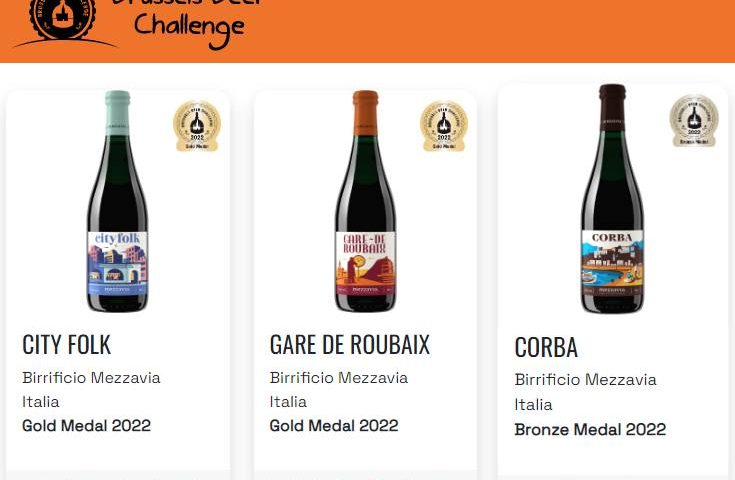
Task: Click Birrificio Mezzavia under City Folk
Action: tap(91, 378)
